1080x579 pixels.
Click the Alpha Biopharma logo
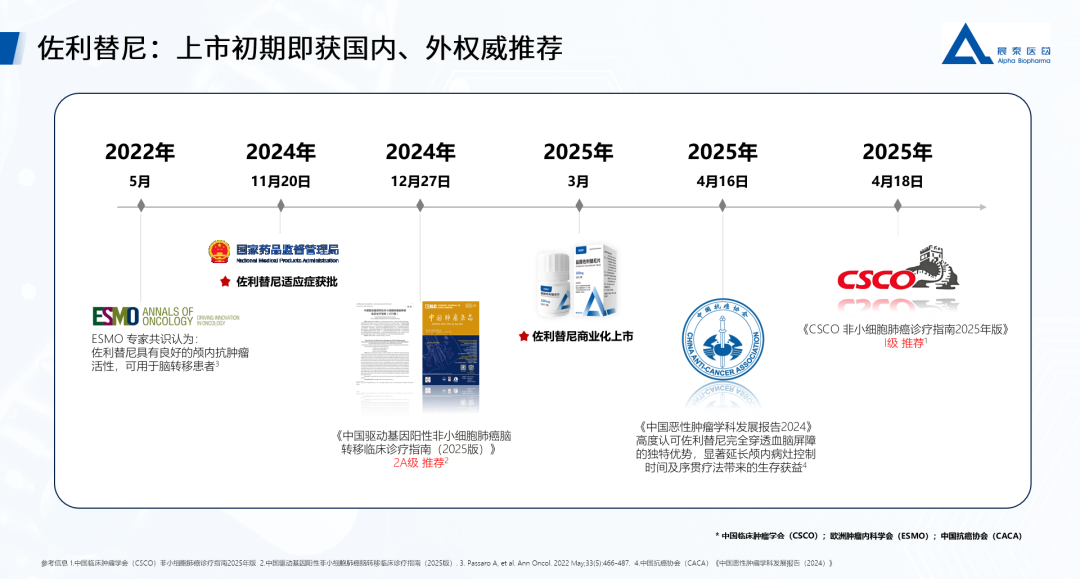pyautogui.click(x=996, y=44)
